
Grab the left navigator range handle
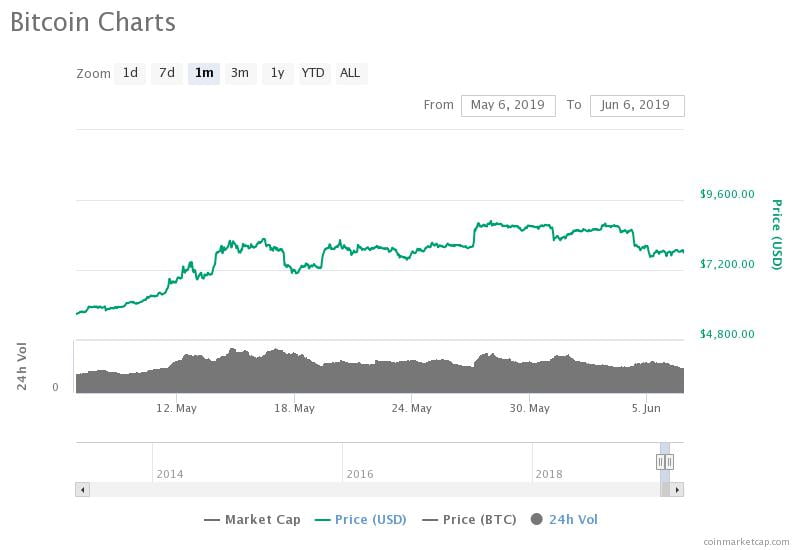(x=660, y=461)
